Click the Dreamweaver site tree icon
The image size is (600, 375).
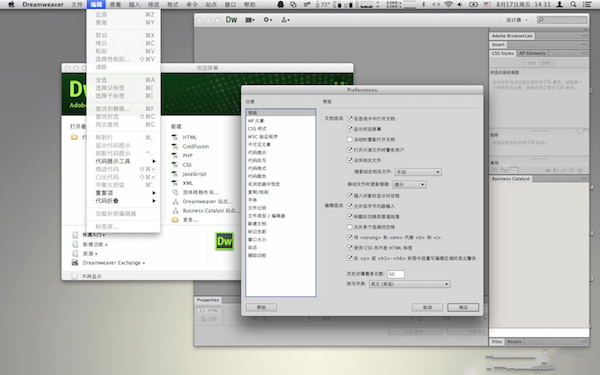[x=175, y=201]
